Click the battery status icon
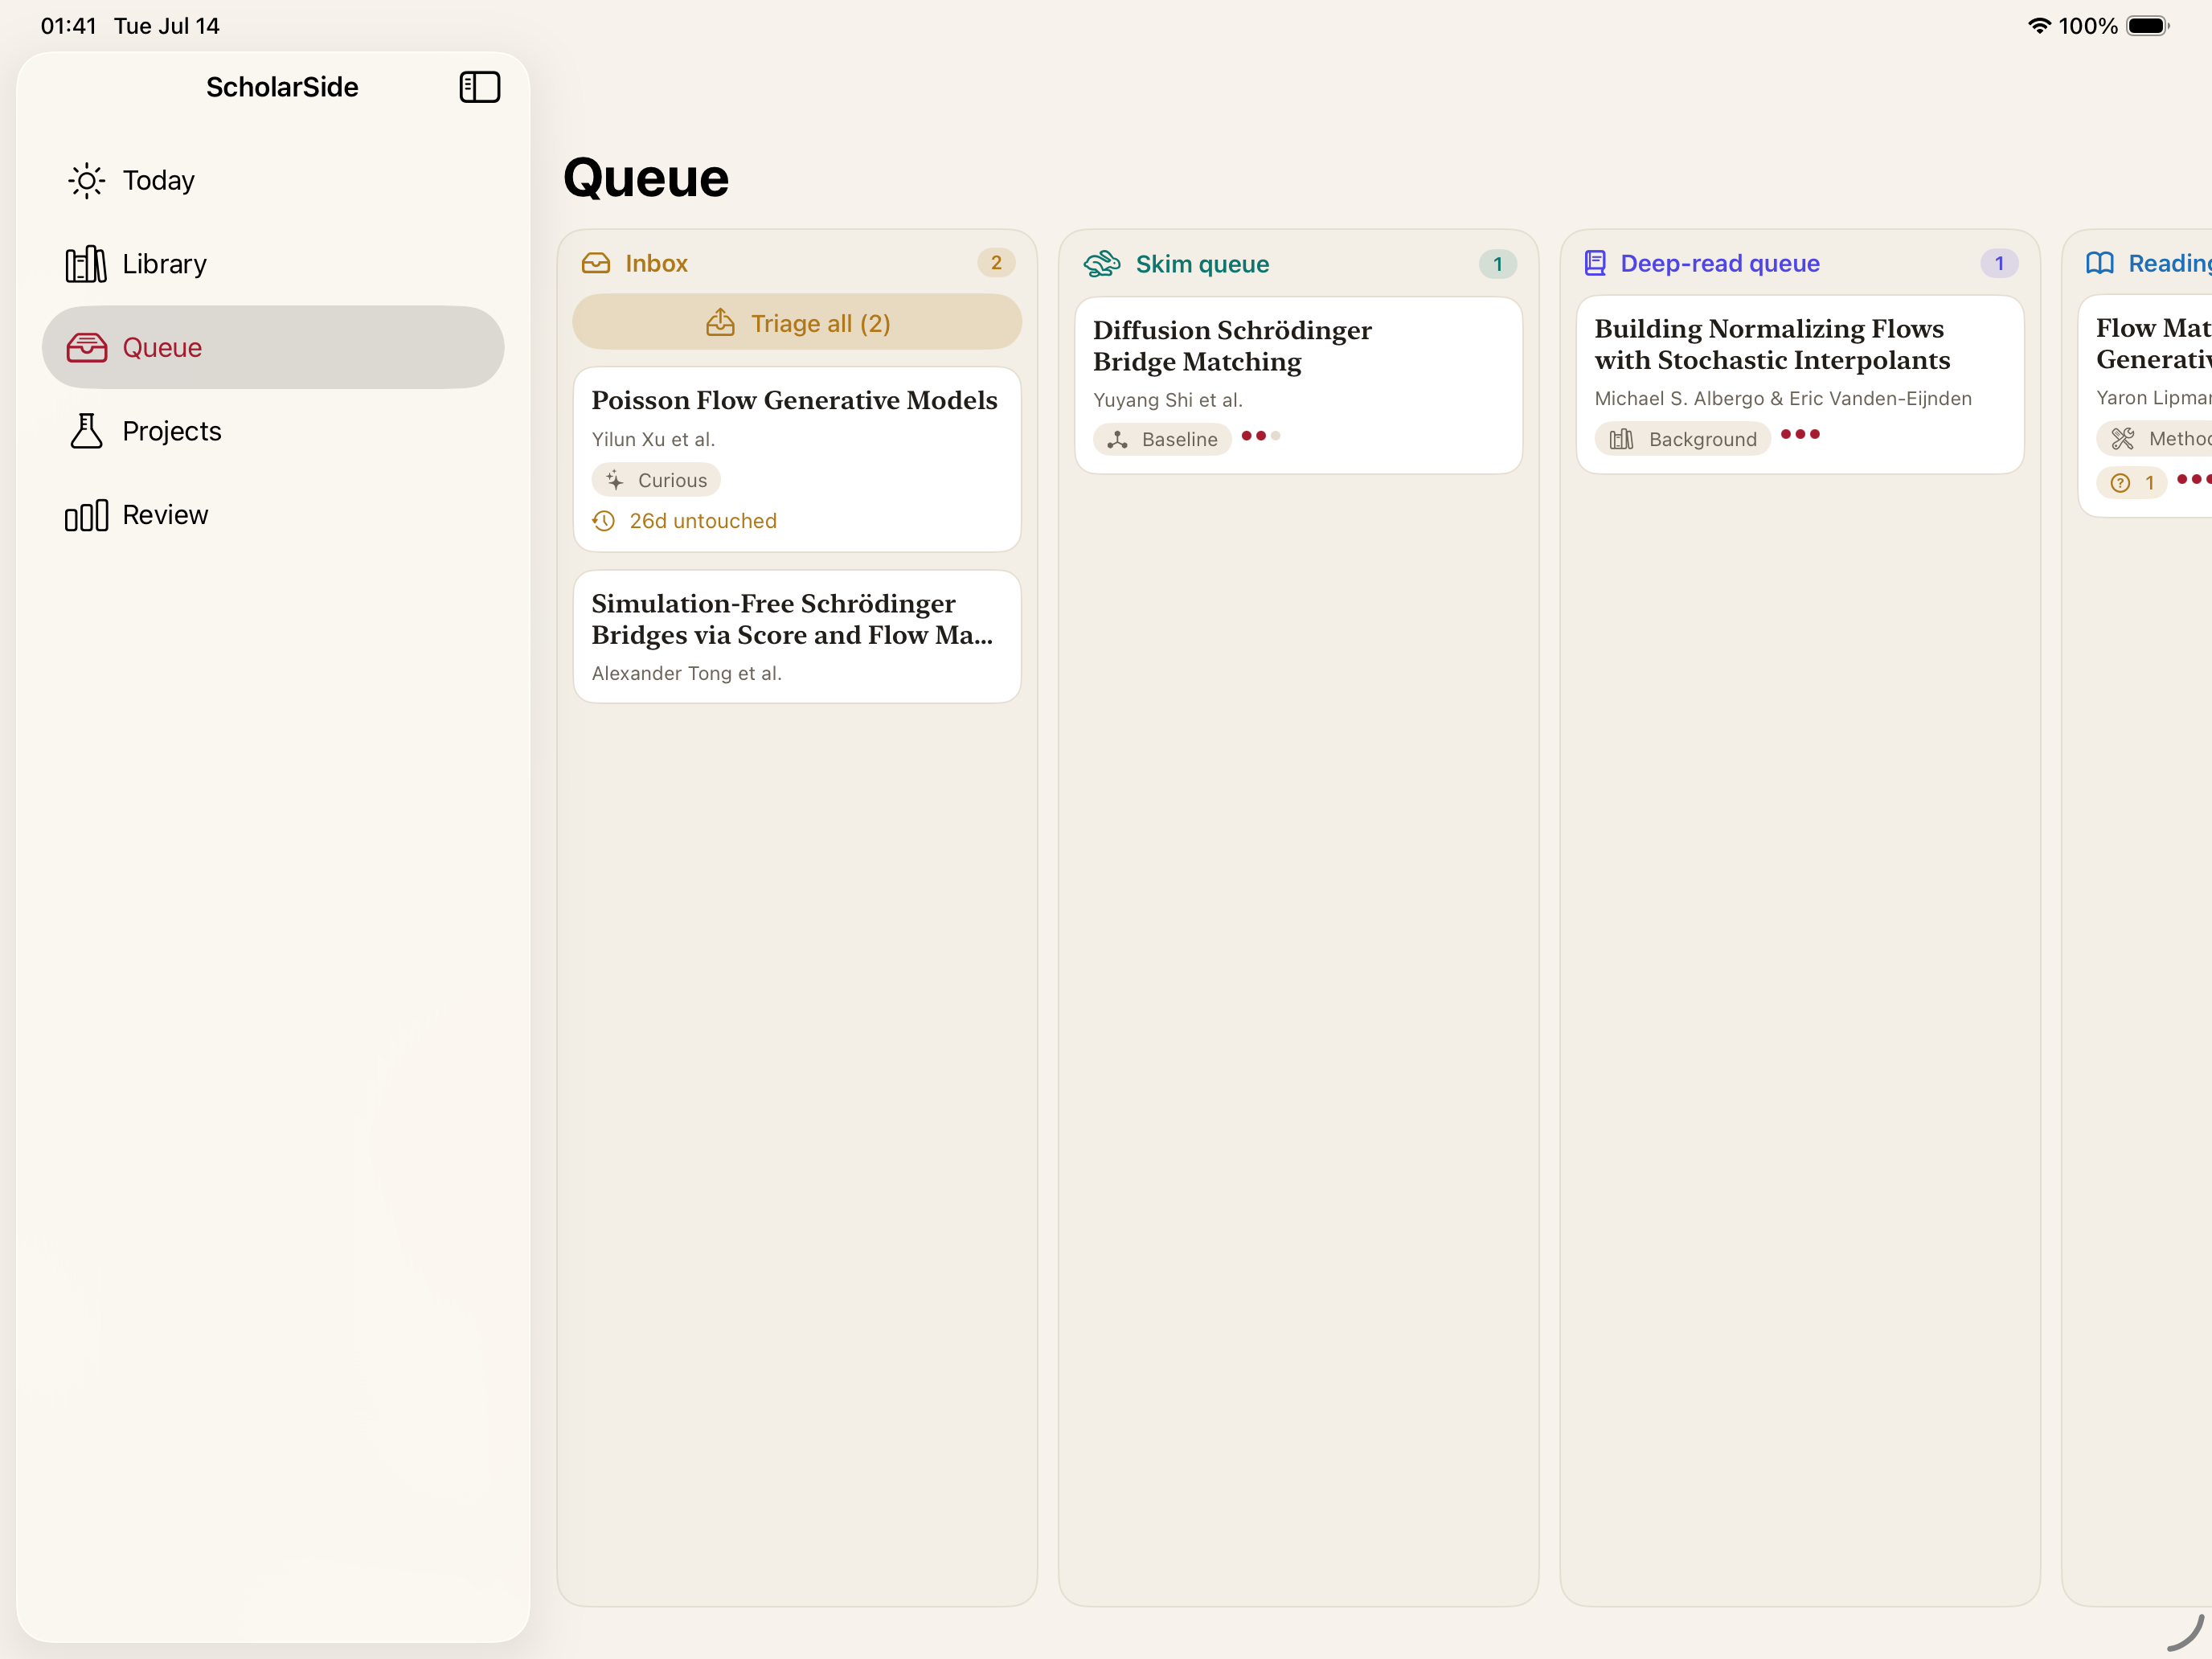 (2147, 26)
